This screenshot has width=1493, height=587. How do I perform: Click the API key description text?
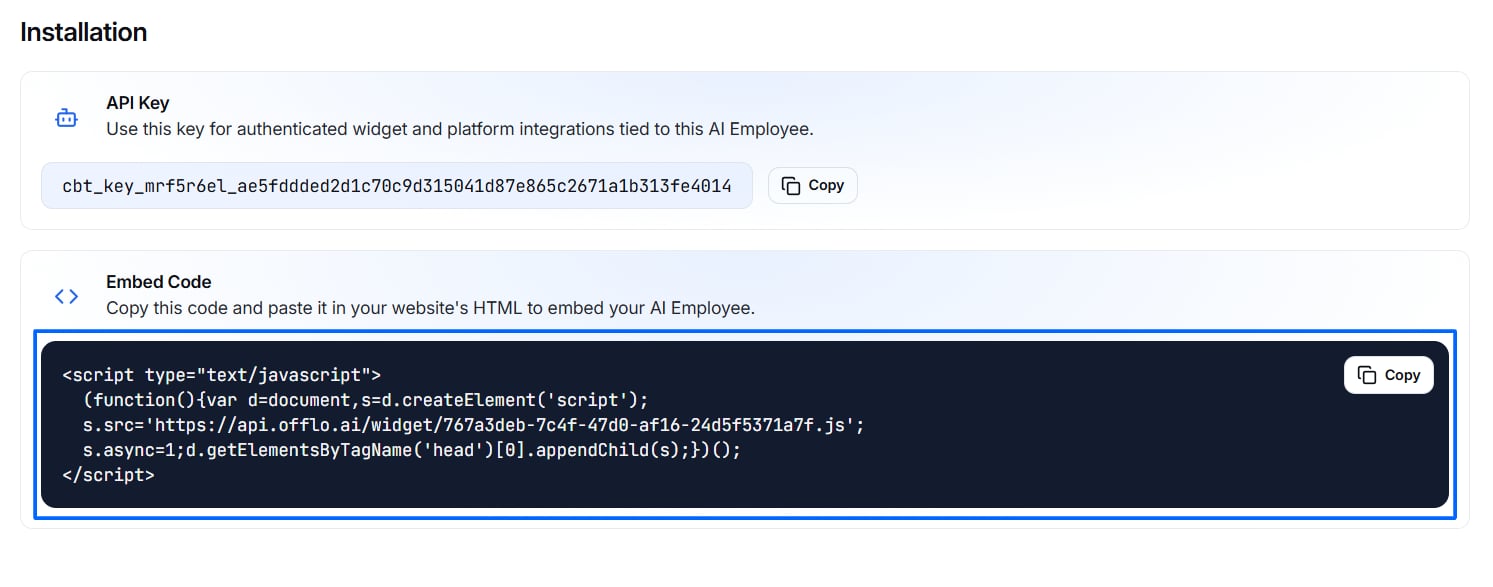460,129
